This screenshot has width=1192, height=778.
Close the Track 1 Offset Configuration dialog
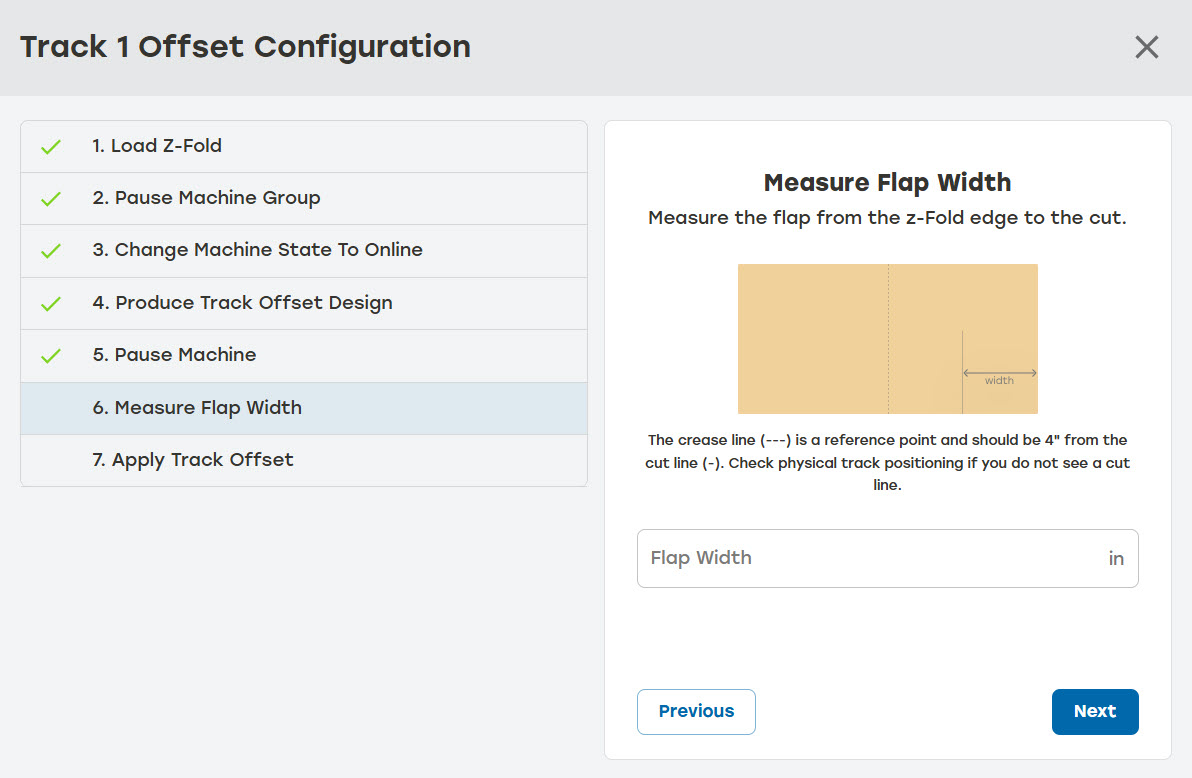1146,47
